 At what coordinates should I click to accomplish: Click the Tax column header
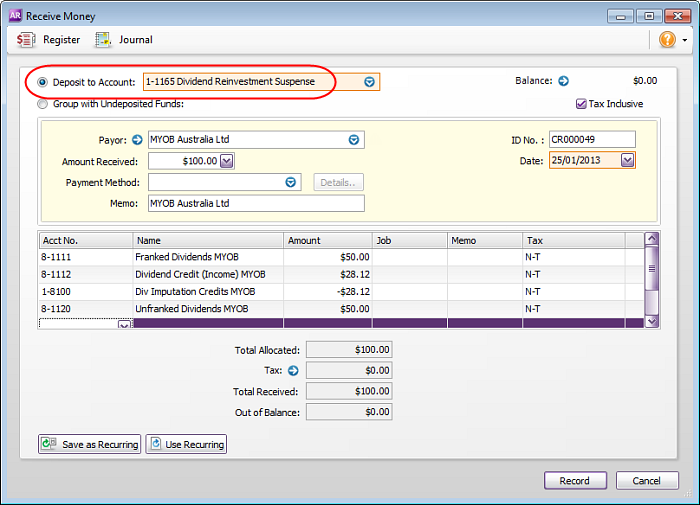tap(574, 240)
